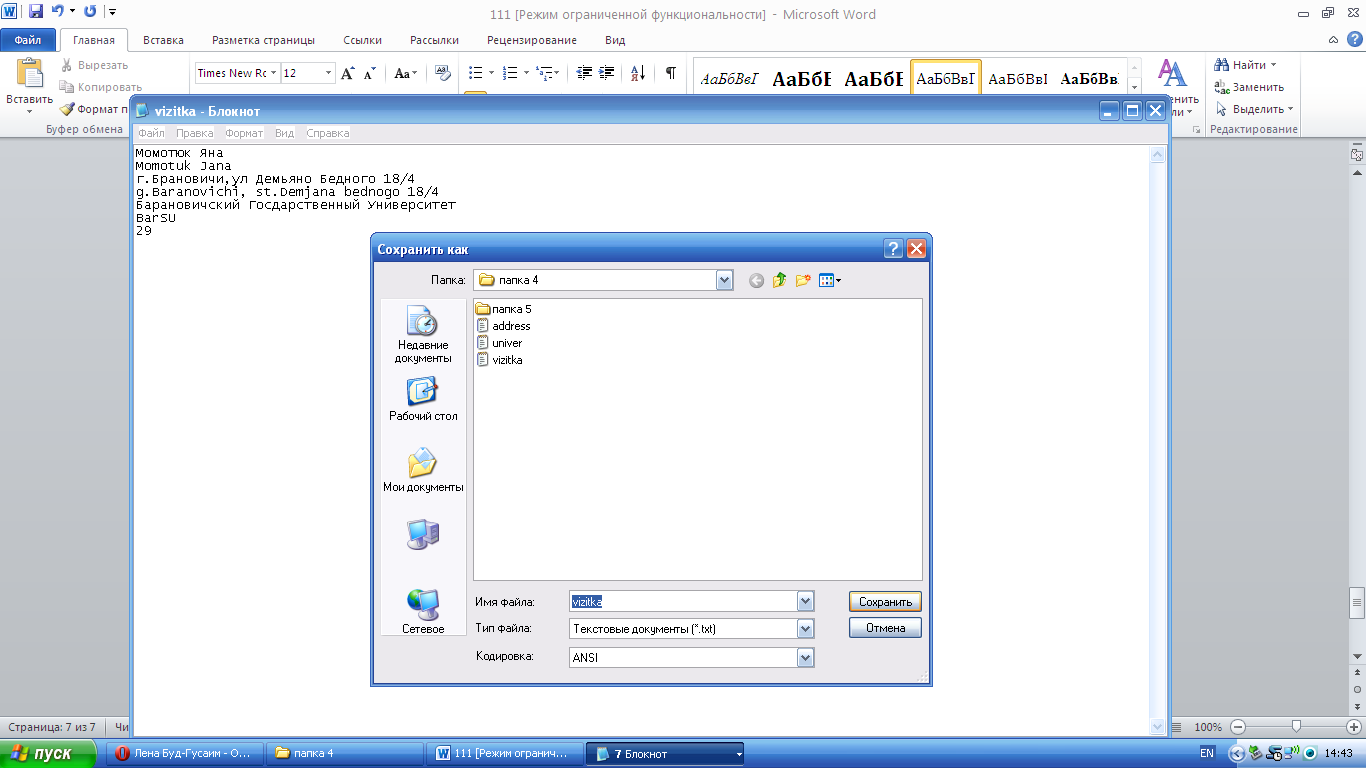Click the Create New Folder icon in dialog

tap(802, 281)
